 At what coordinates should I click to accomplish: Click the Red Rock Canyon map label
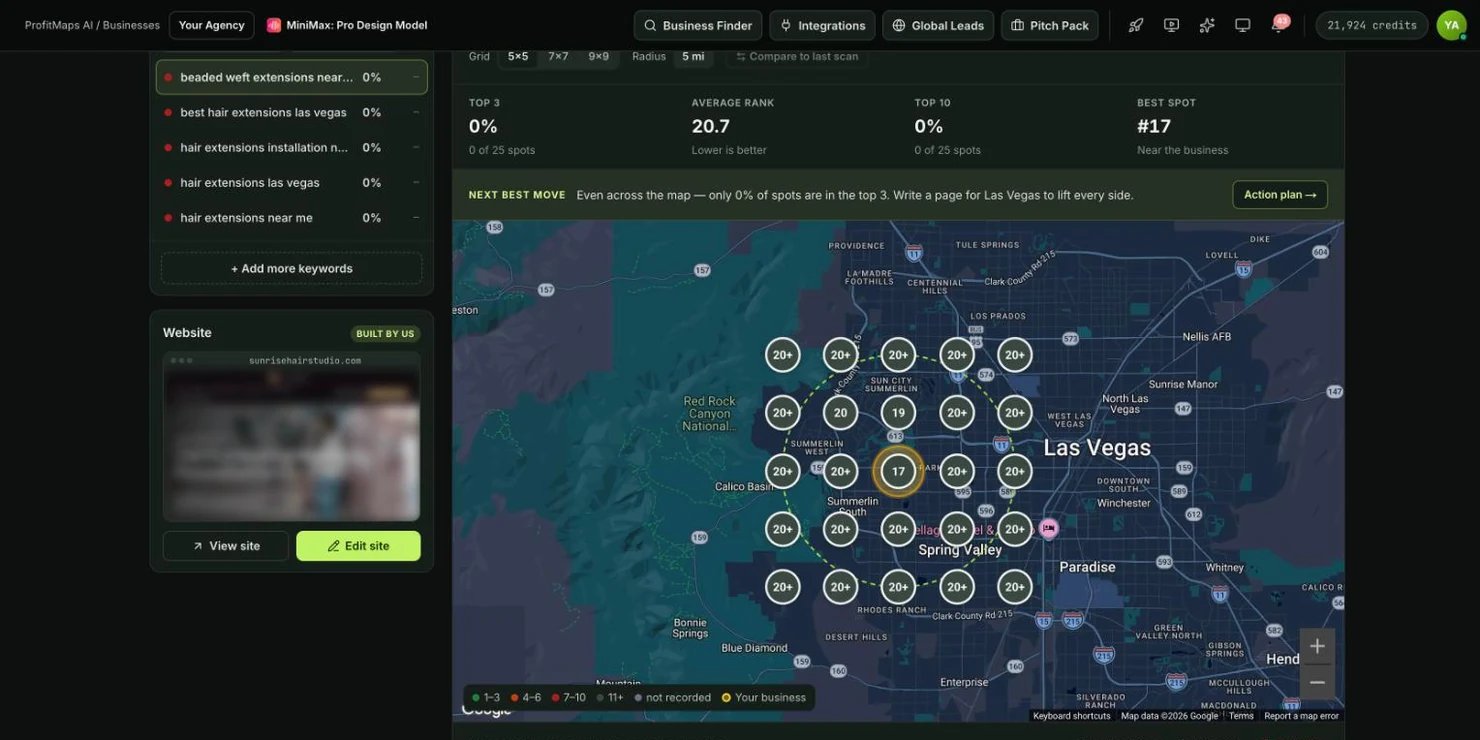click(x=709, y=414)
